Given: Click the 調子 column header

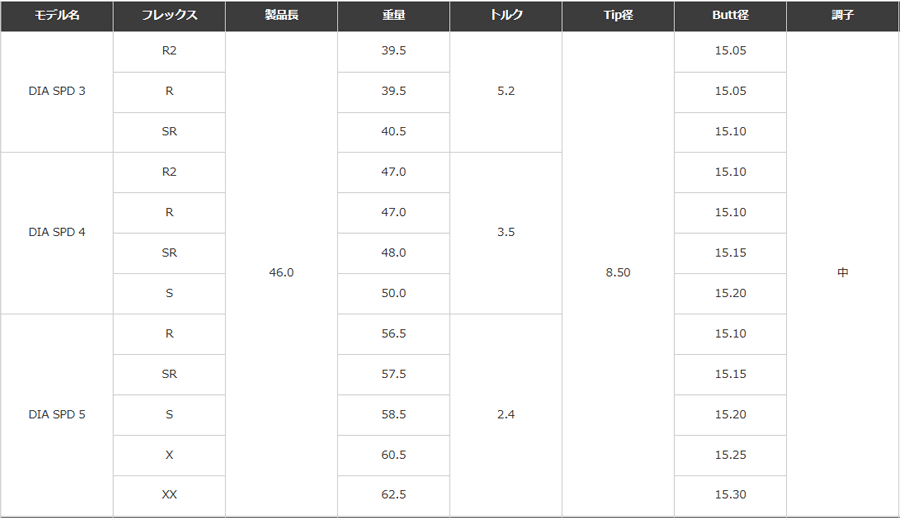Looking at the screenshot, I should pos(843,16).
